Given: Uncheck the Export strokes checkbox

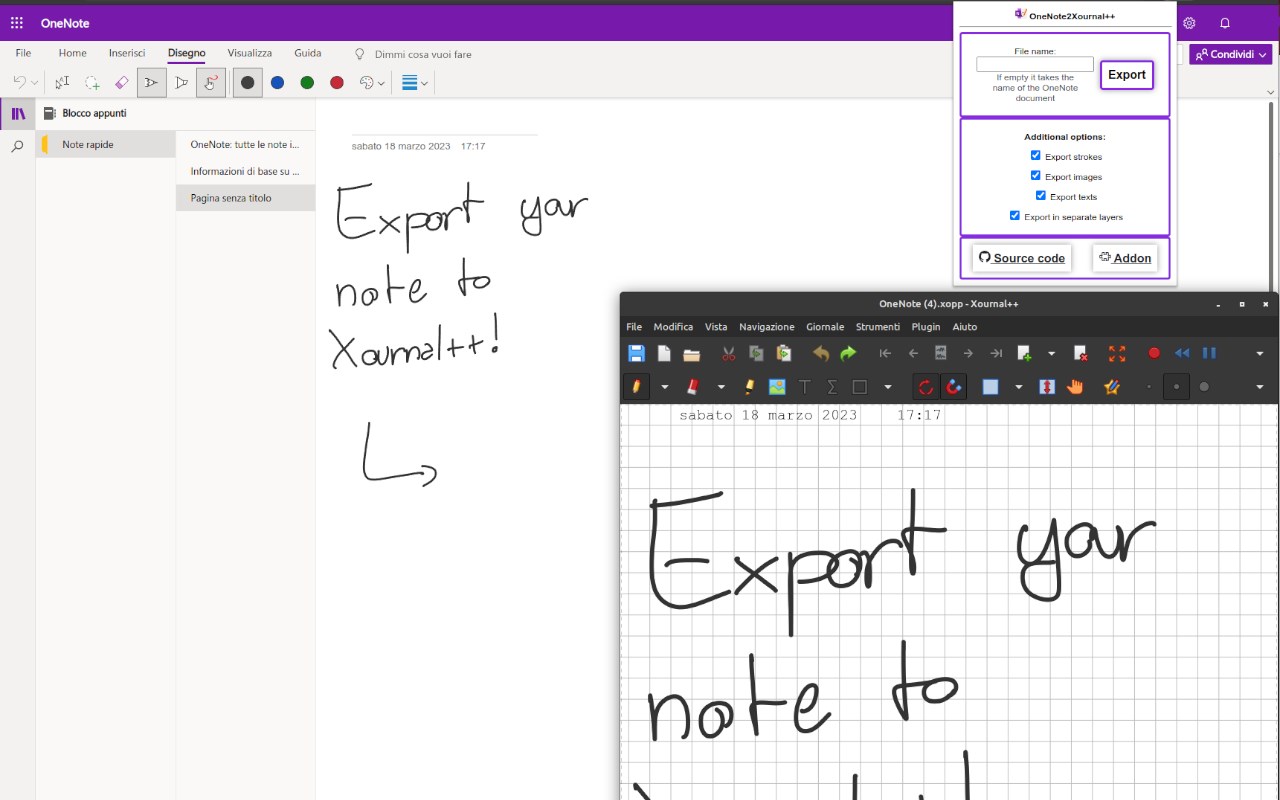Looking at the screenshot, I should 1036,155.
